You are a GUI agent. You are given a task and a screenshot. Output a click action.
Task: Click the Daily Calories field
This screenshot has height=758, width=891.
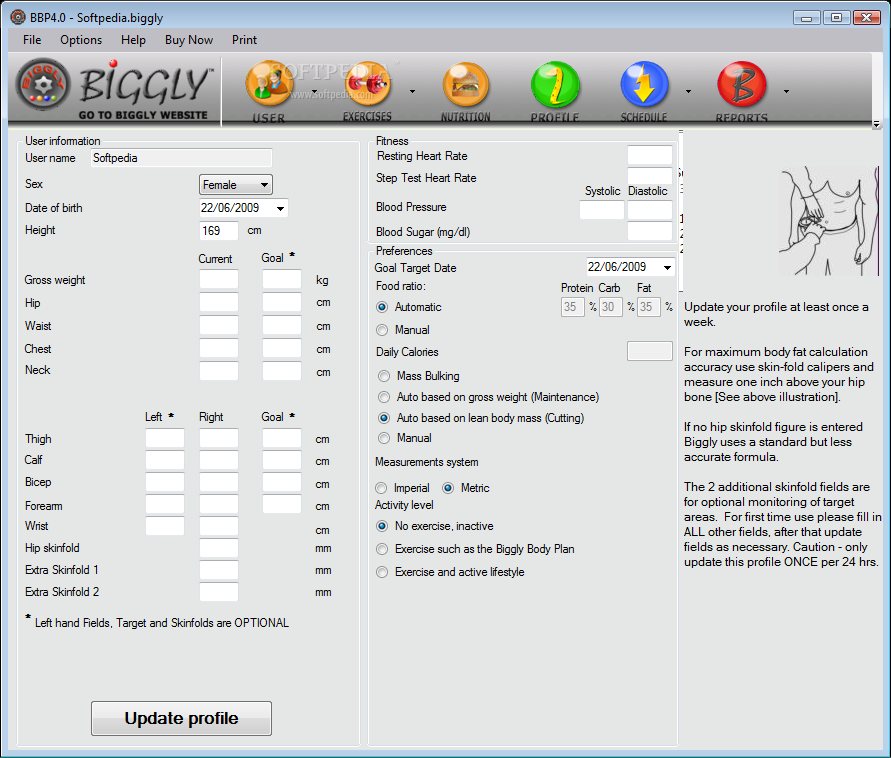pyautogui.click(x=650, y=351)
